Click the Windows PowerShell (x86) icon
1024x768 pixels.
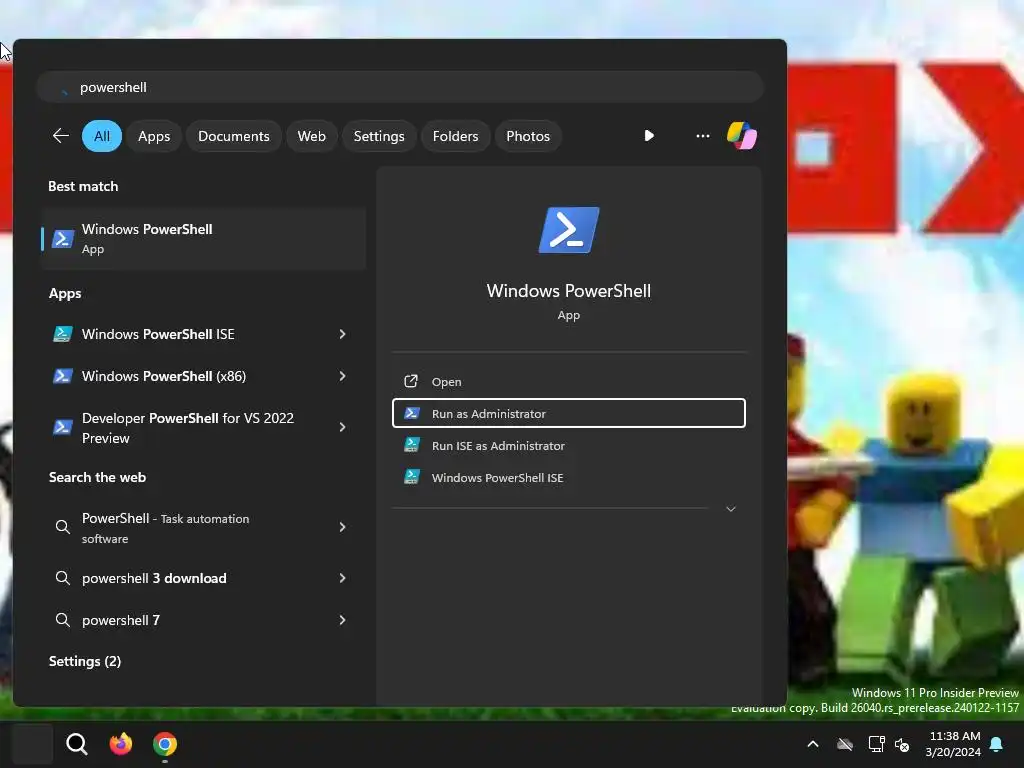[63, 376]
